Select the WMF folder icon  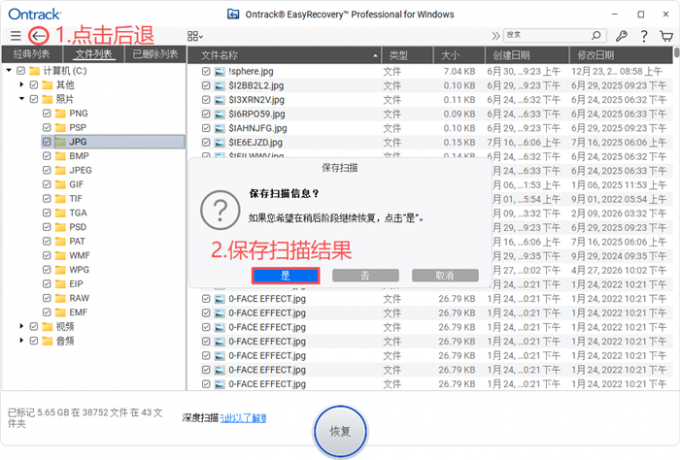coord(60,255)
